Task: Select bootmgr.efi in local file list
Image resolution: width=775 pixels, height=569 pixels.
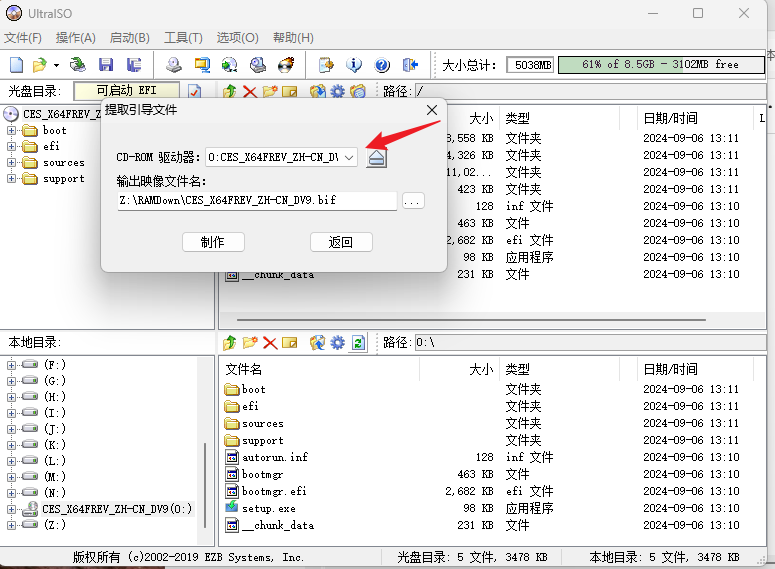Action: tap(274, 491)
